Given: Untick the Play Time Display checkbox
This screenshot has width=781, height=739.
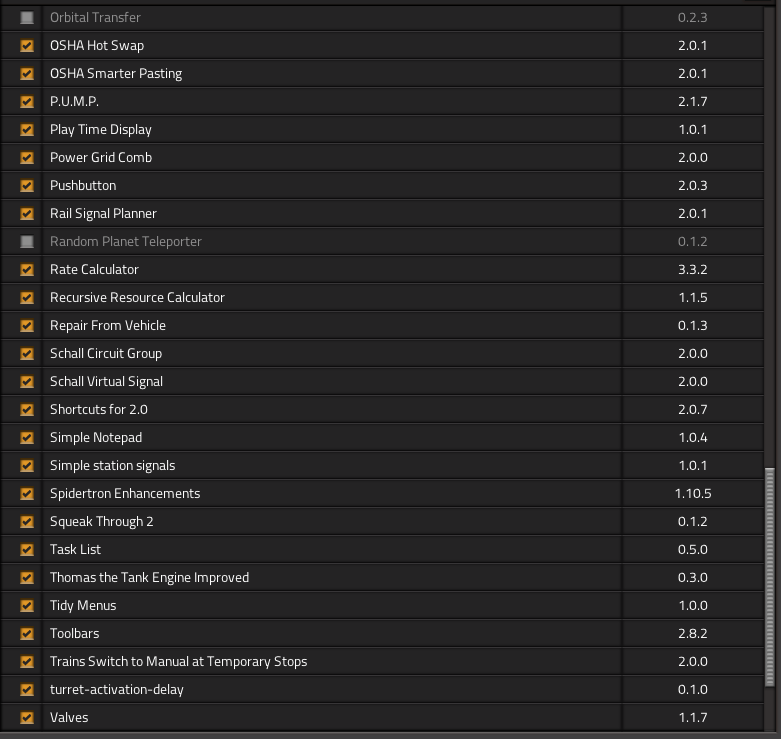Looking at the screenshot, I should point(27,129).
